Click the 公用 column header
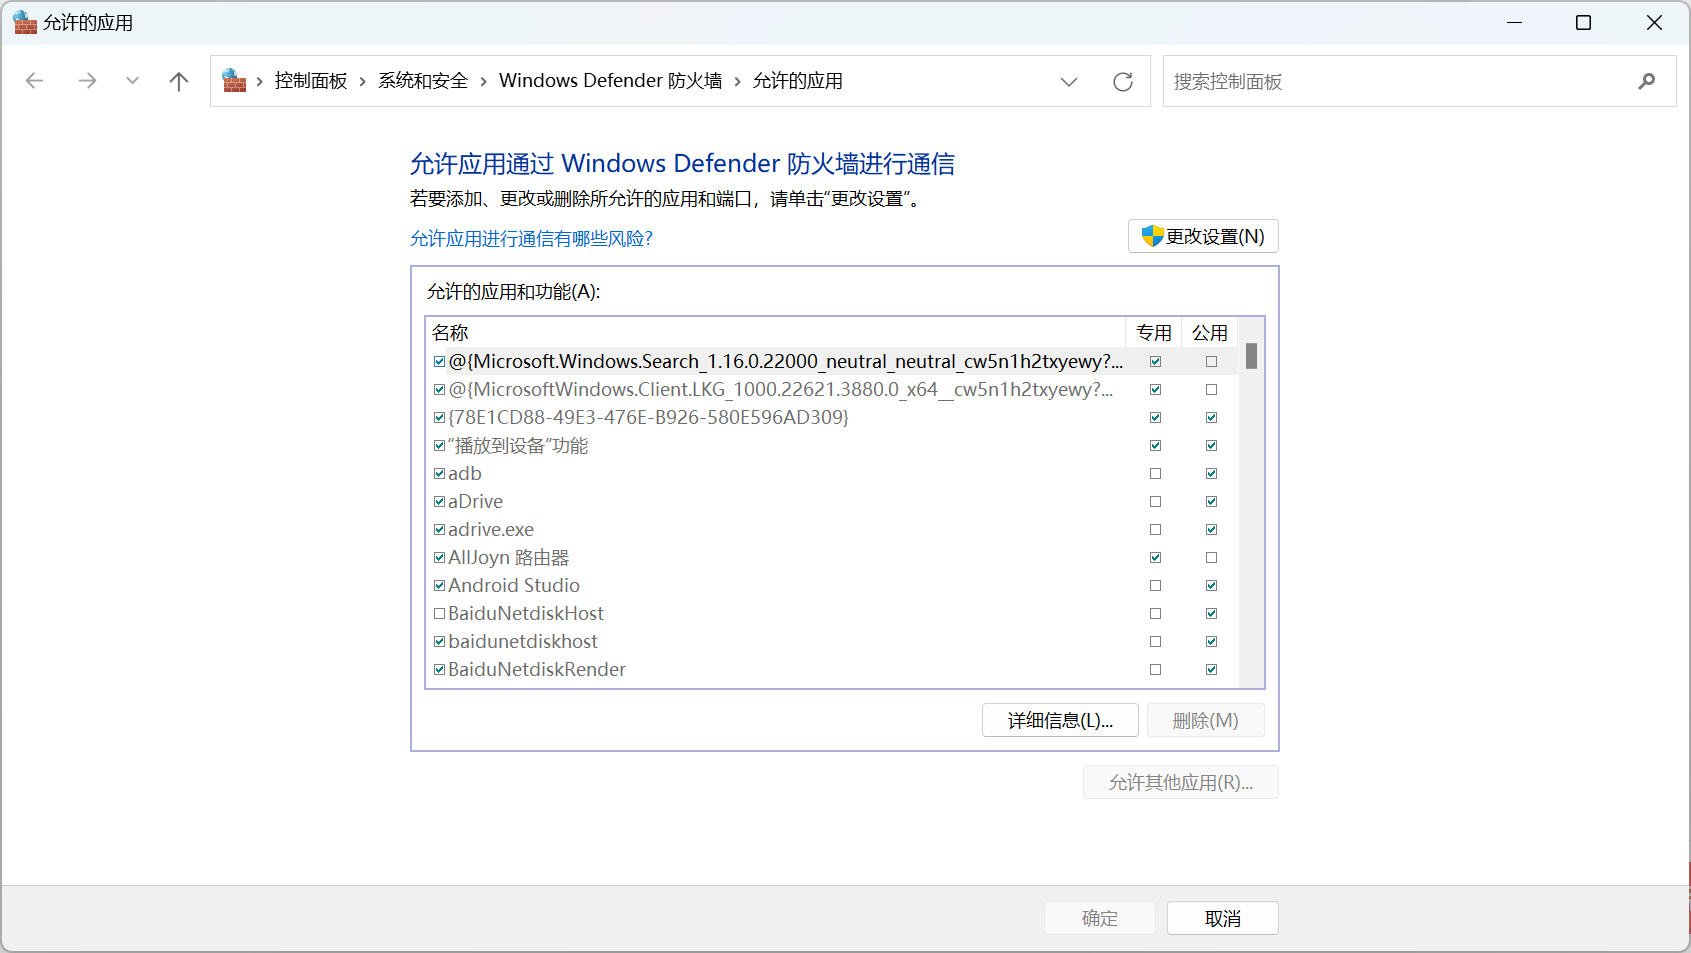Image resolution: width=1691 pixels, height=953 pixels. (1210, 333)
